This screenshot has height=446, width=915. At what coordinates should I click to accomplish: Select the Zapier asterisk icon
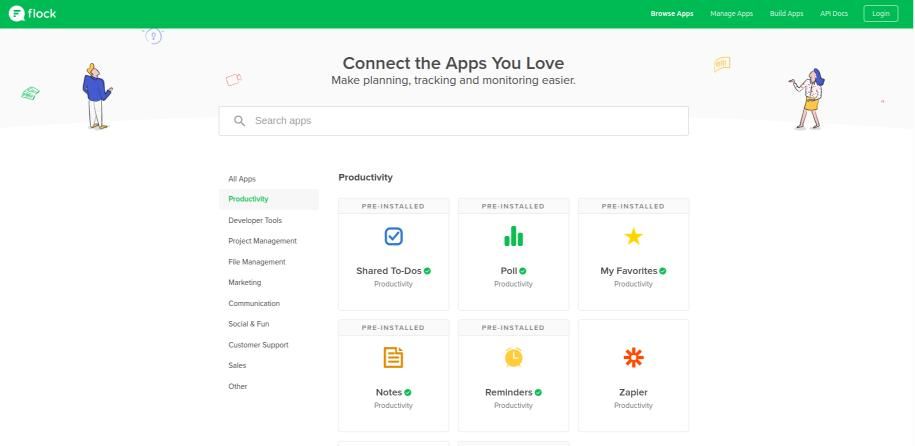[x=633, y=357]
